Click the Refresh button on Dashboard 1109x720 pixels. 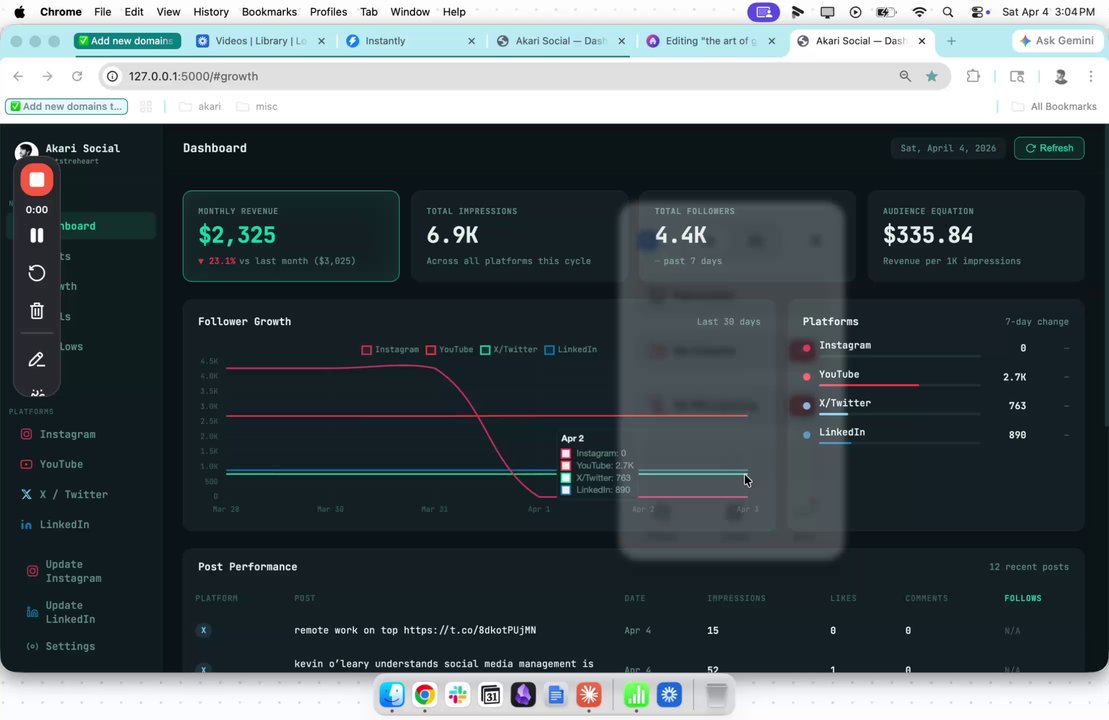(1049, 148)
